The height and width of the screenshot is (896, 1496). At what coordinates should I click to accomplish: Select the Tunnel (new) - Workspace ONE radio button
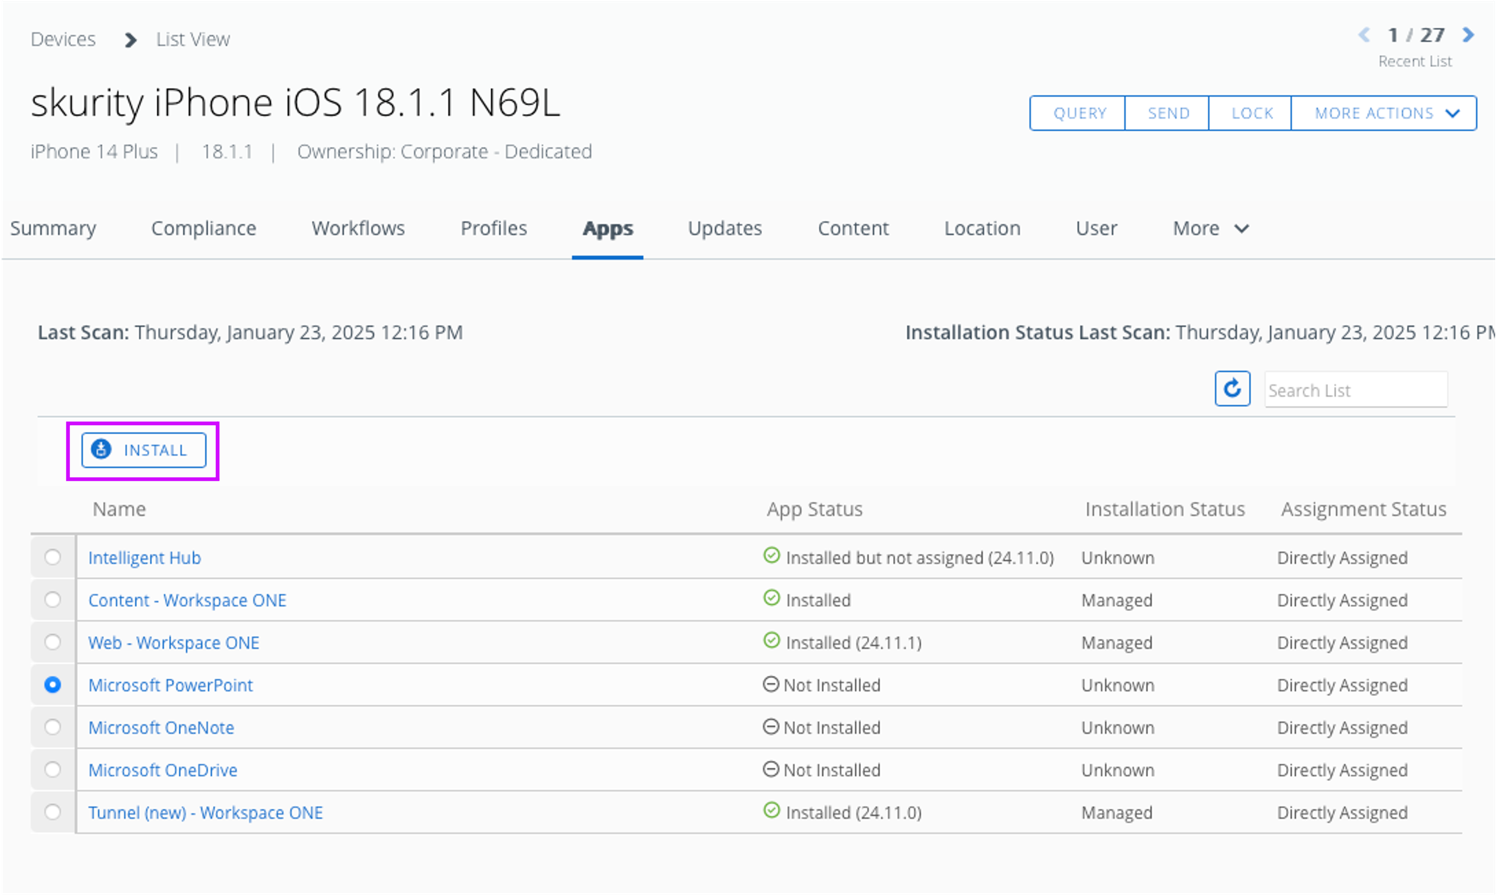53,813
